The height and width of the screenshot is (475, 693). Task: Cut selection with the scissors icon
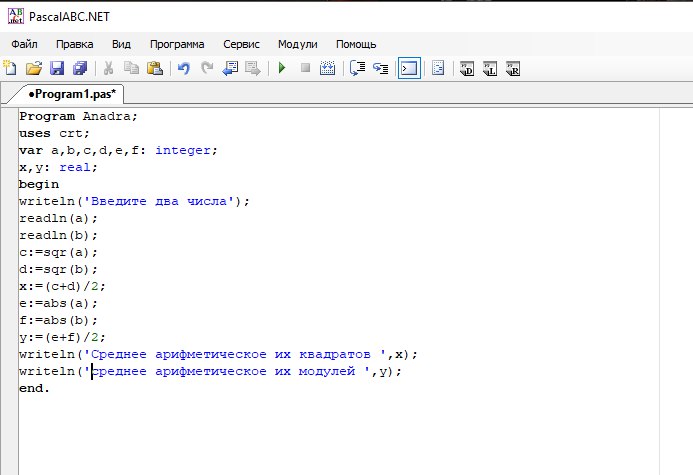[108, 69]
